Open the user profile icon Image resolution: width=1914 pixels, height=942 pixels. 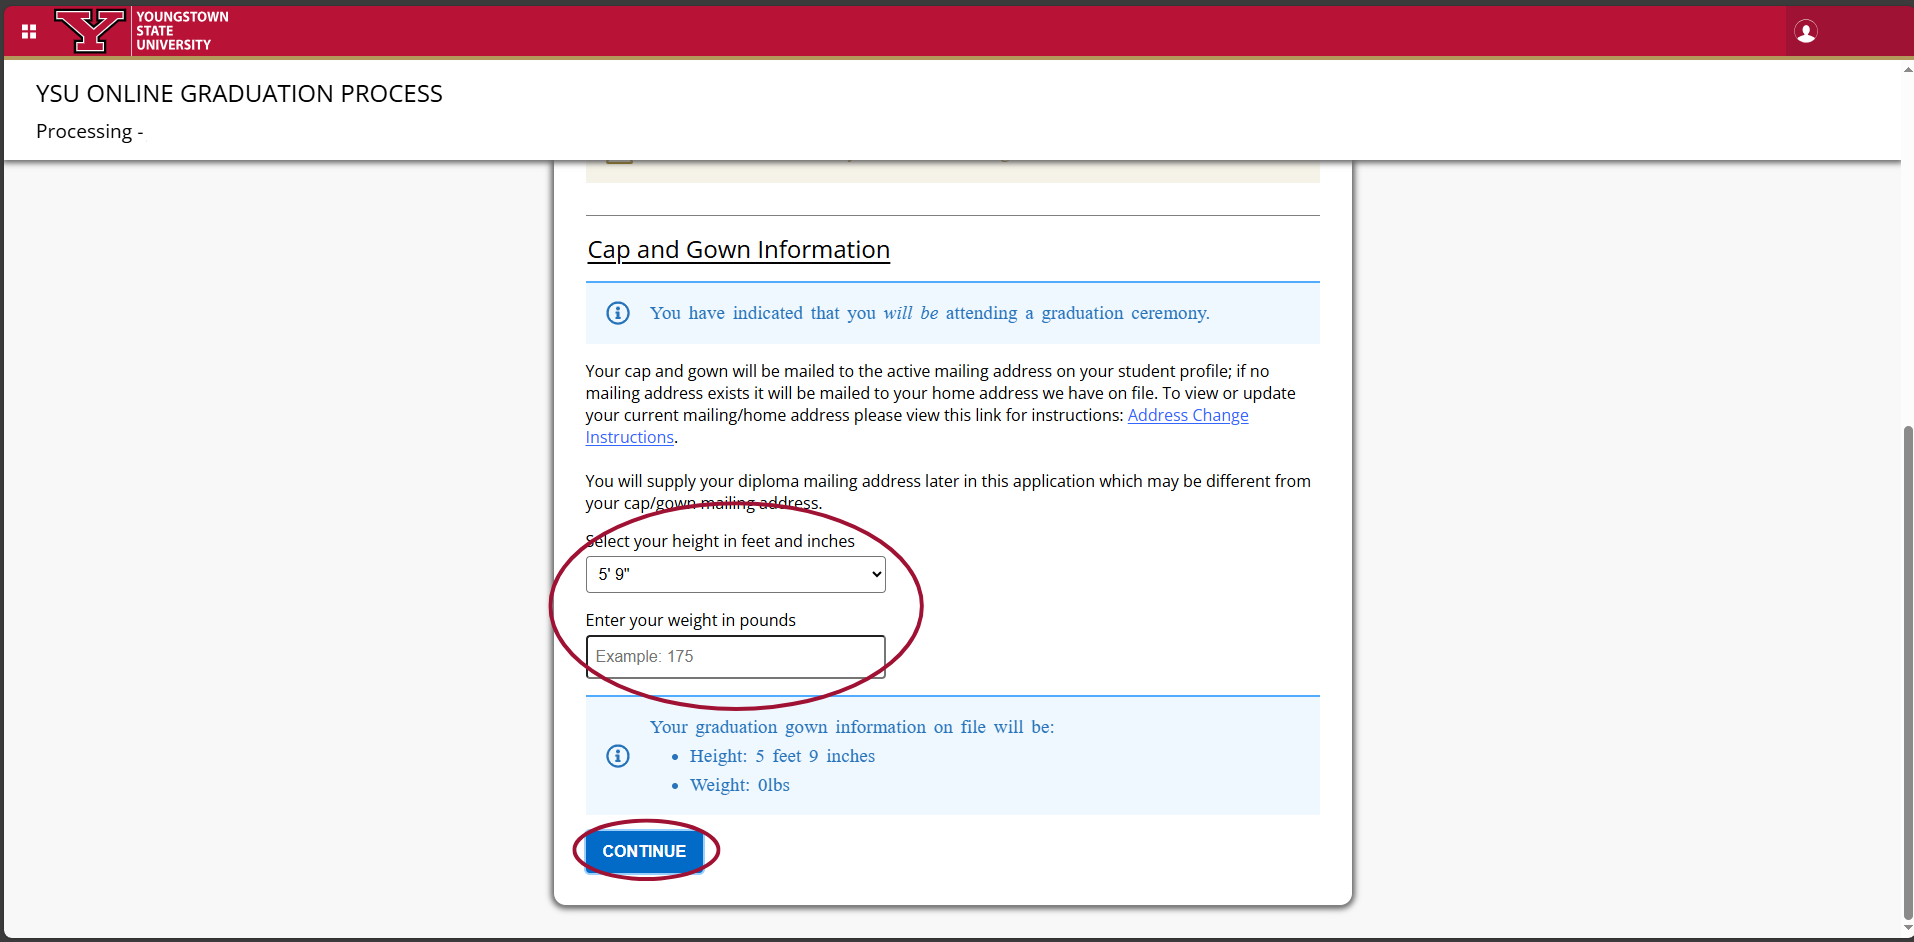coord(1805,32)
